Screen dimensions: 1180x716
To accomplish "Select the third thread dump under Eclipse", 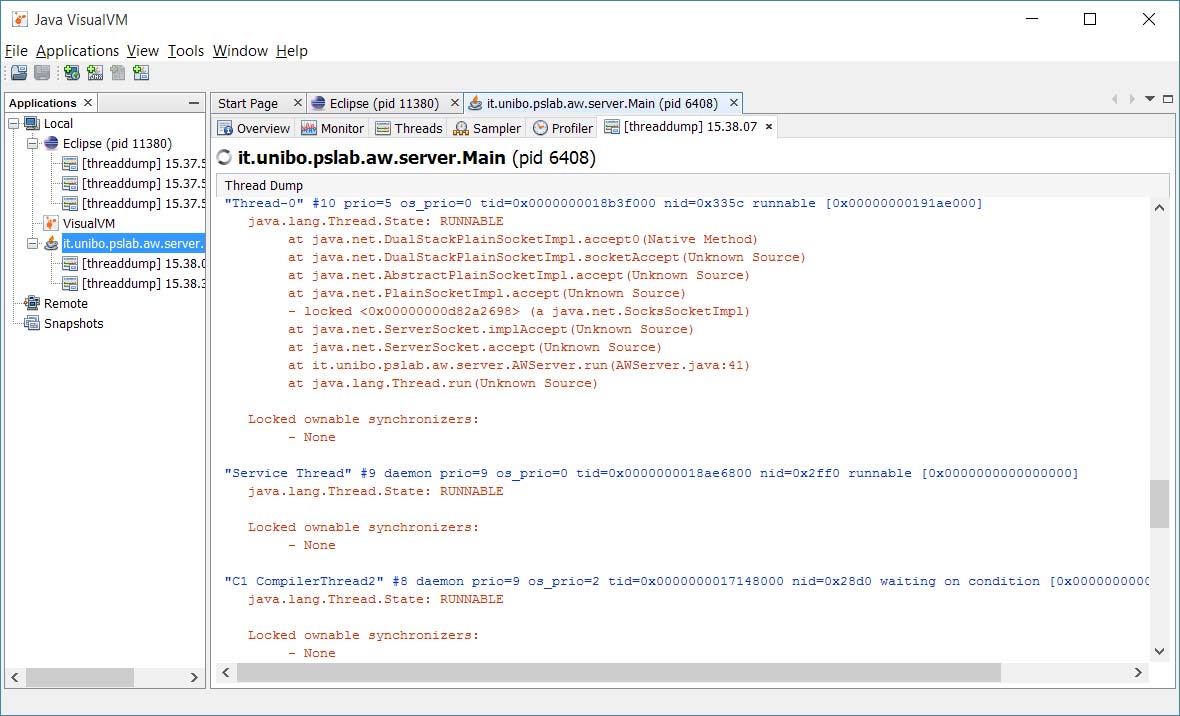I will click(143, 203).
